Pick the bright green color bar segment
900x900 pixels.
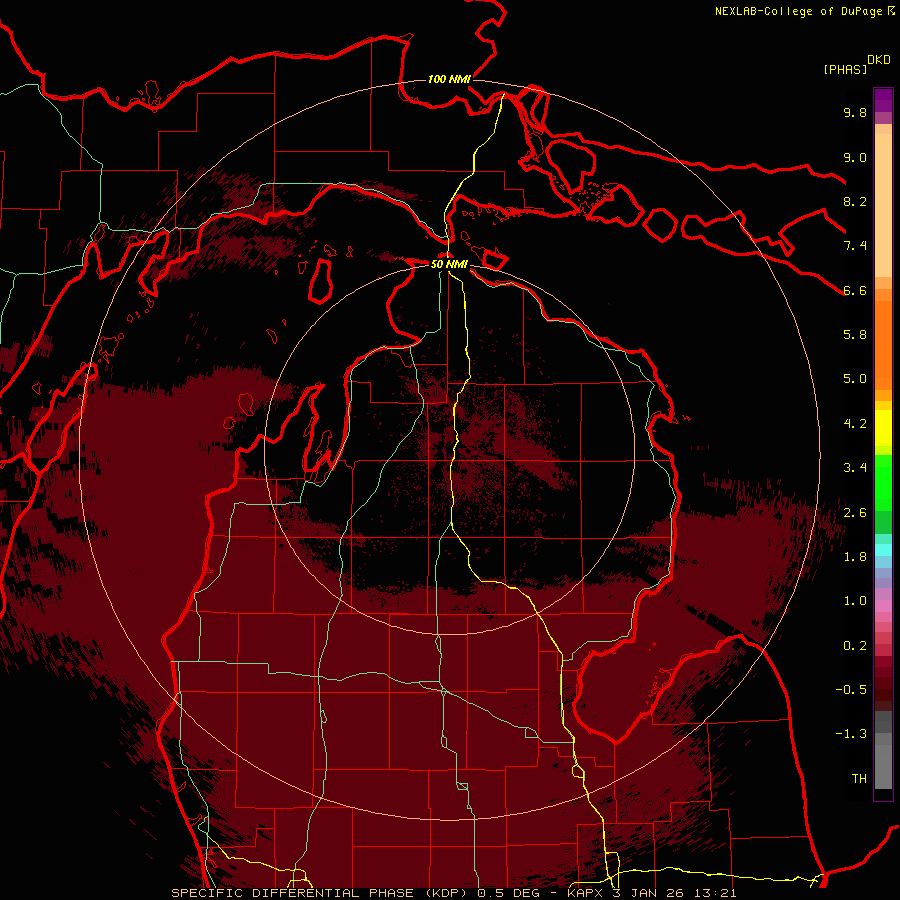(883, 483)
